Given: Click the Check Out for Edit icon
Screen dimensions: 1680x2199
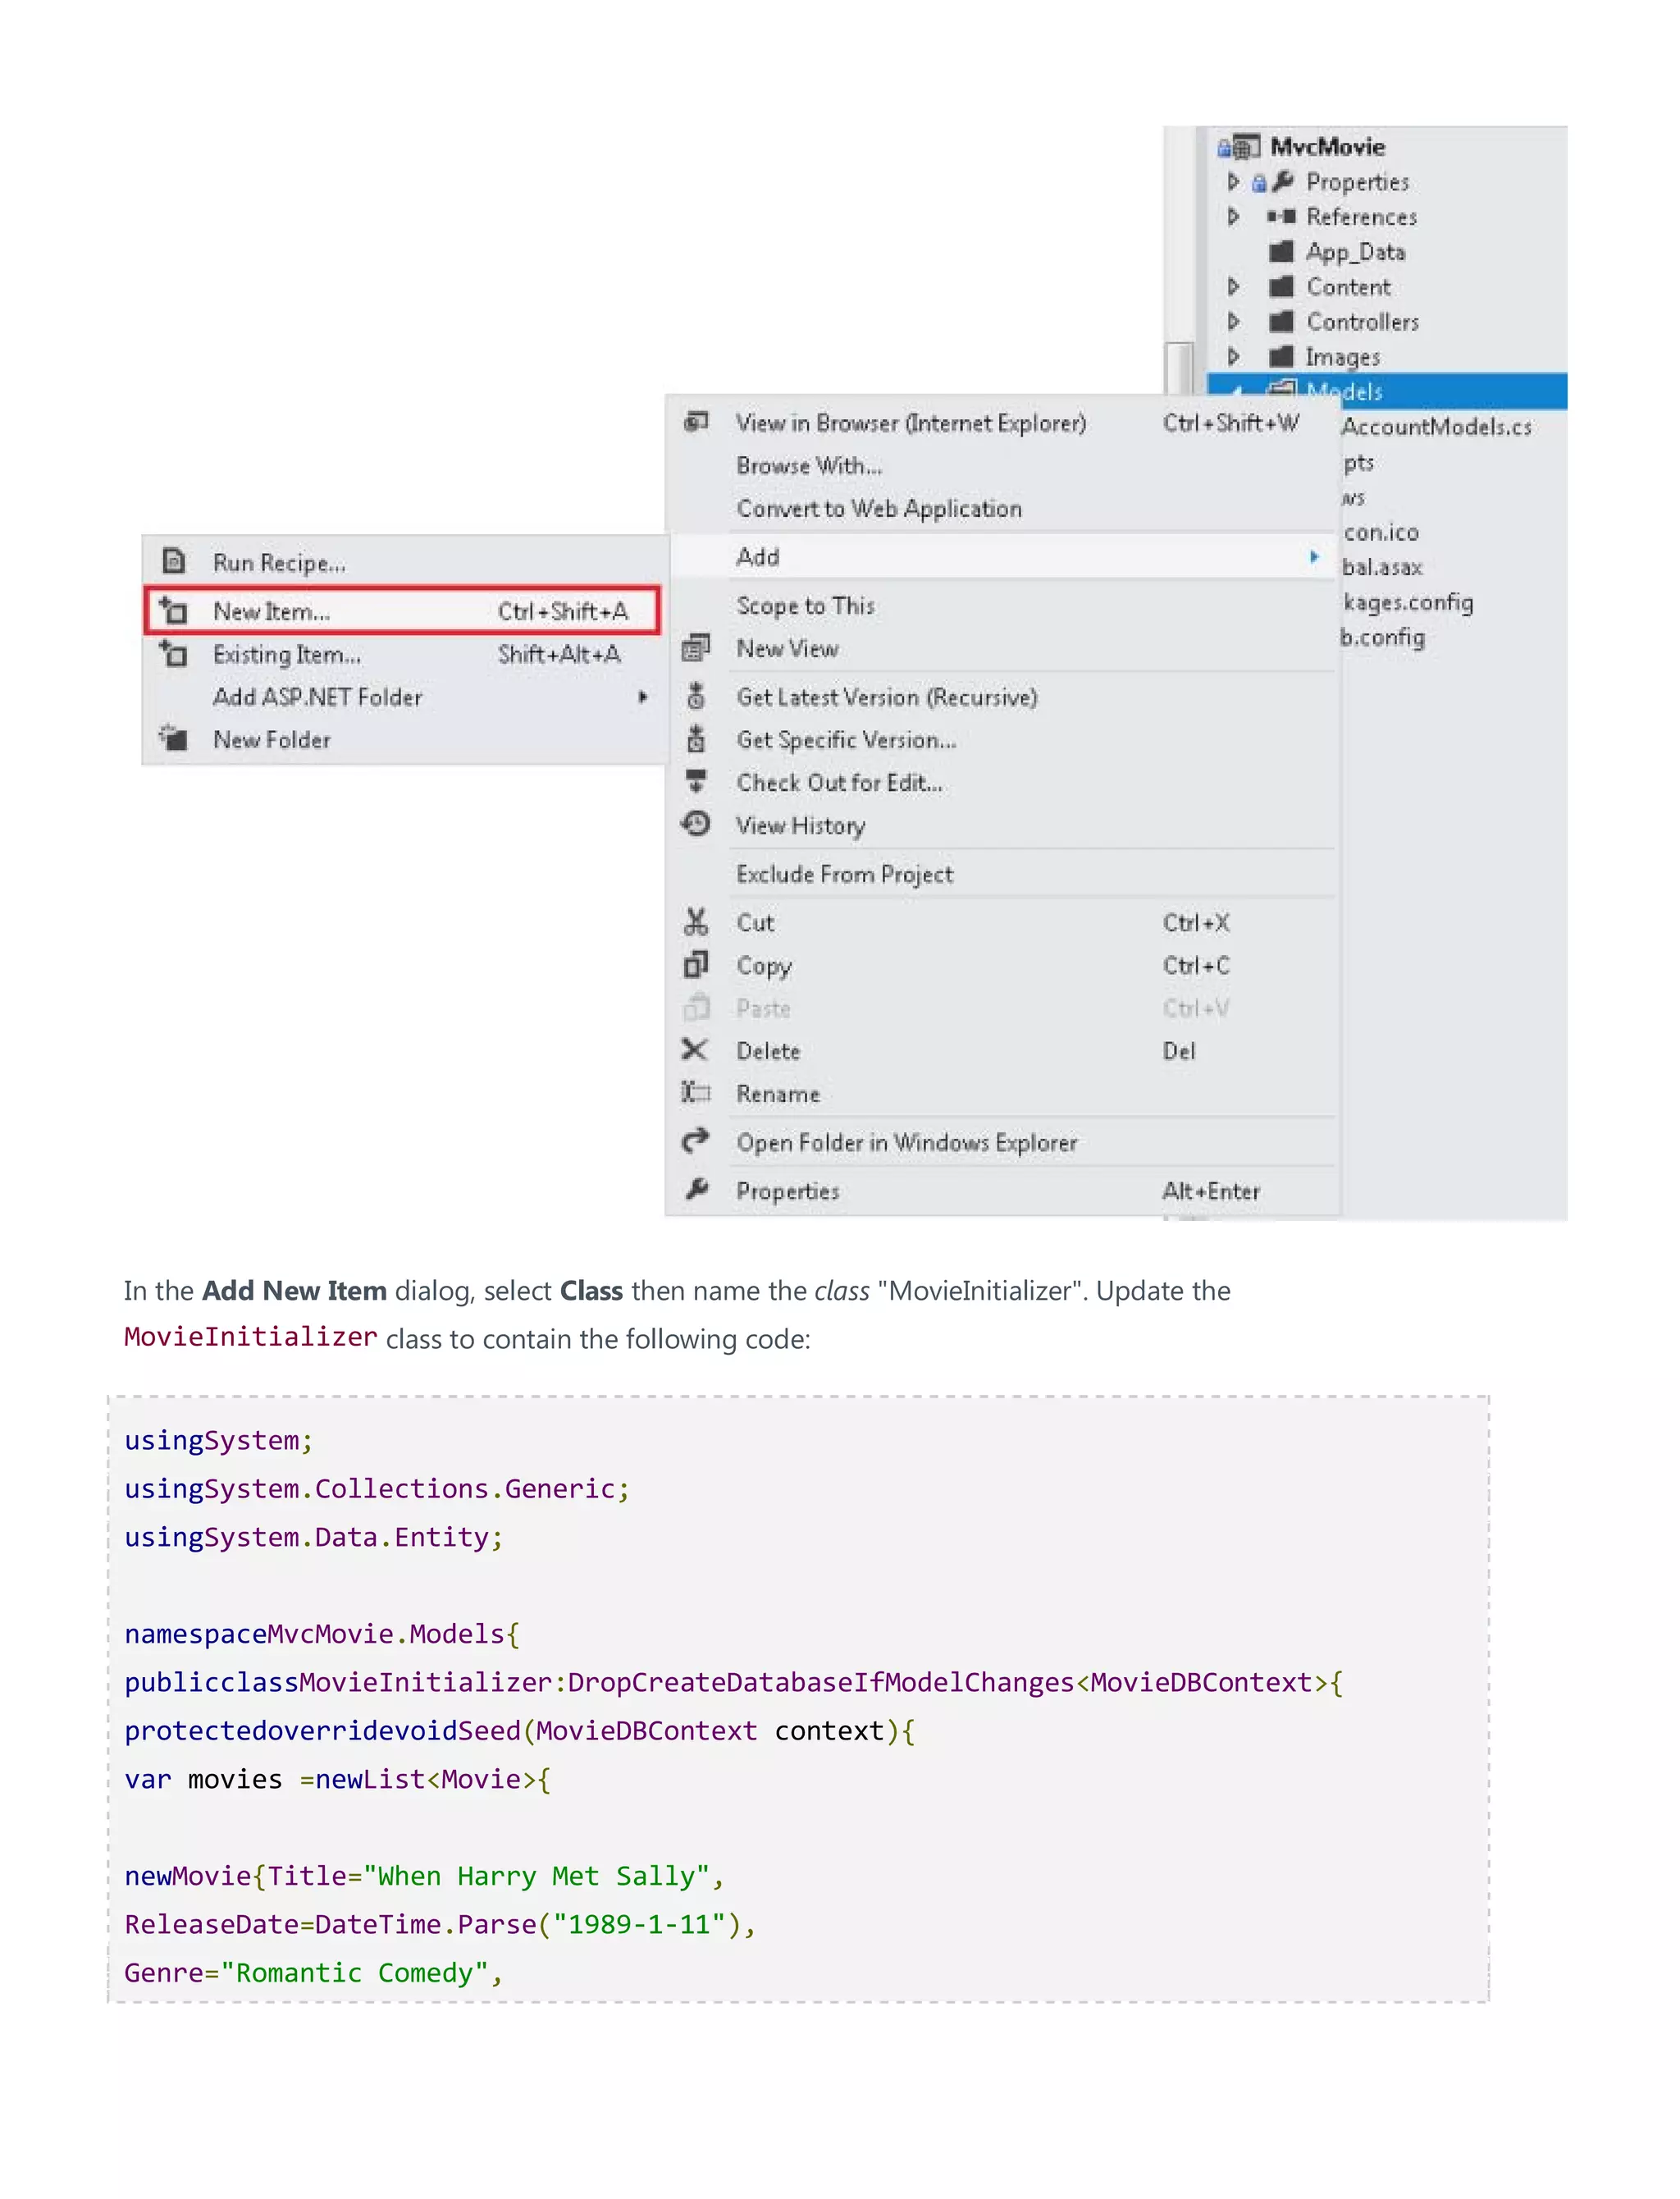Looking at the screenshot, I should (x=696, y=781).
